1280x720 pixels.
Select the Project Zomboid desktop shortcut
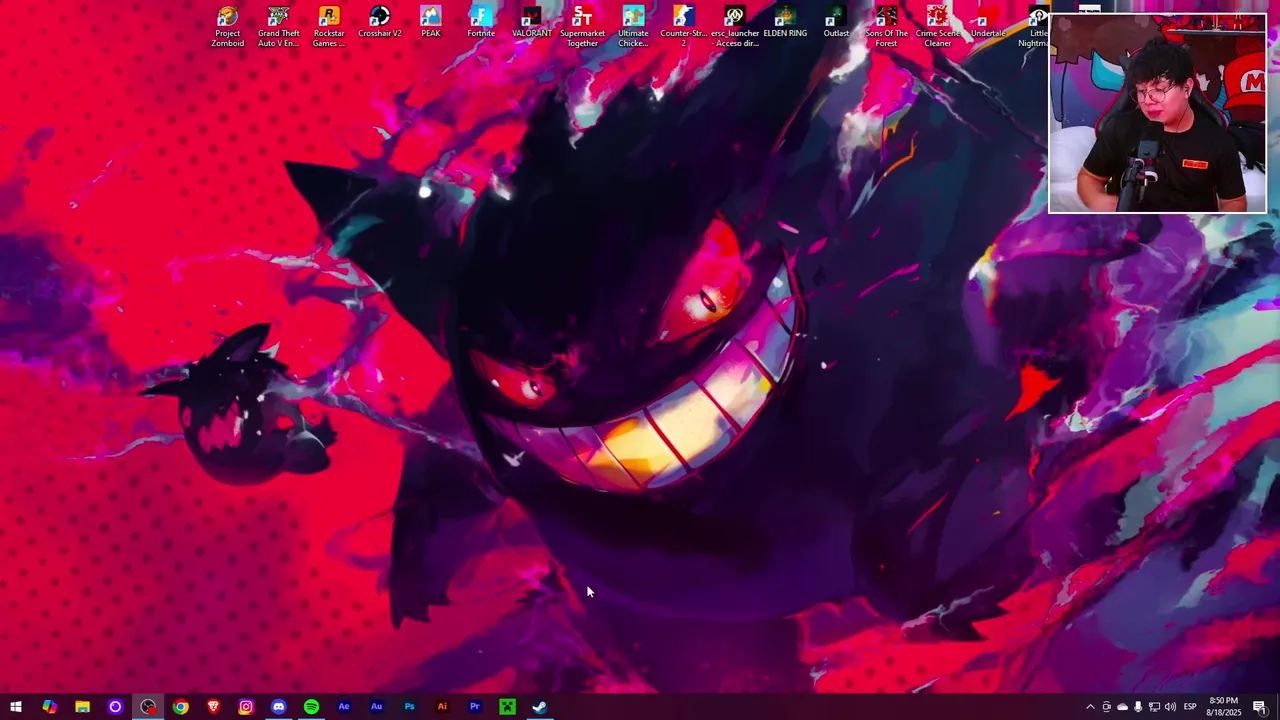[227, 27]
